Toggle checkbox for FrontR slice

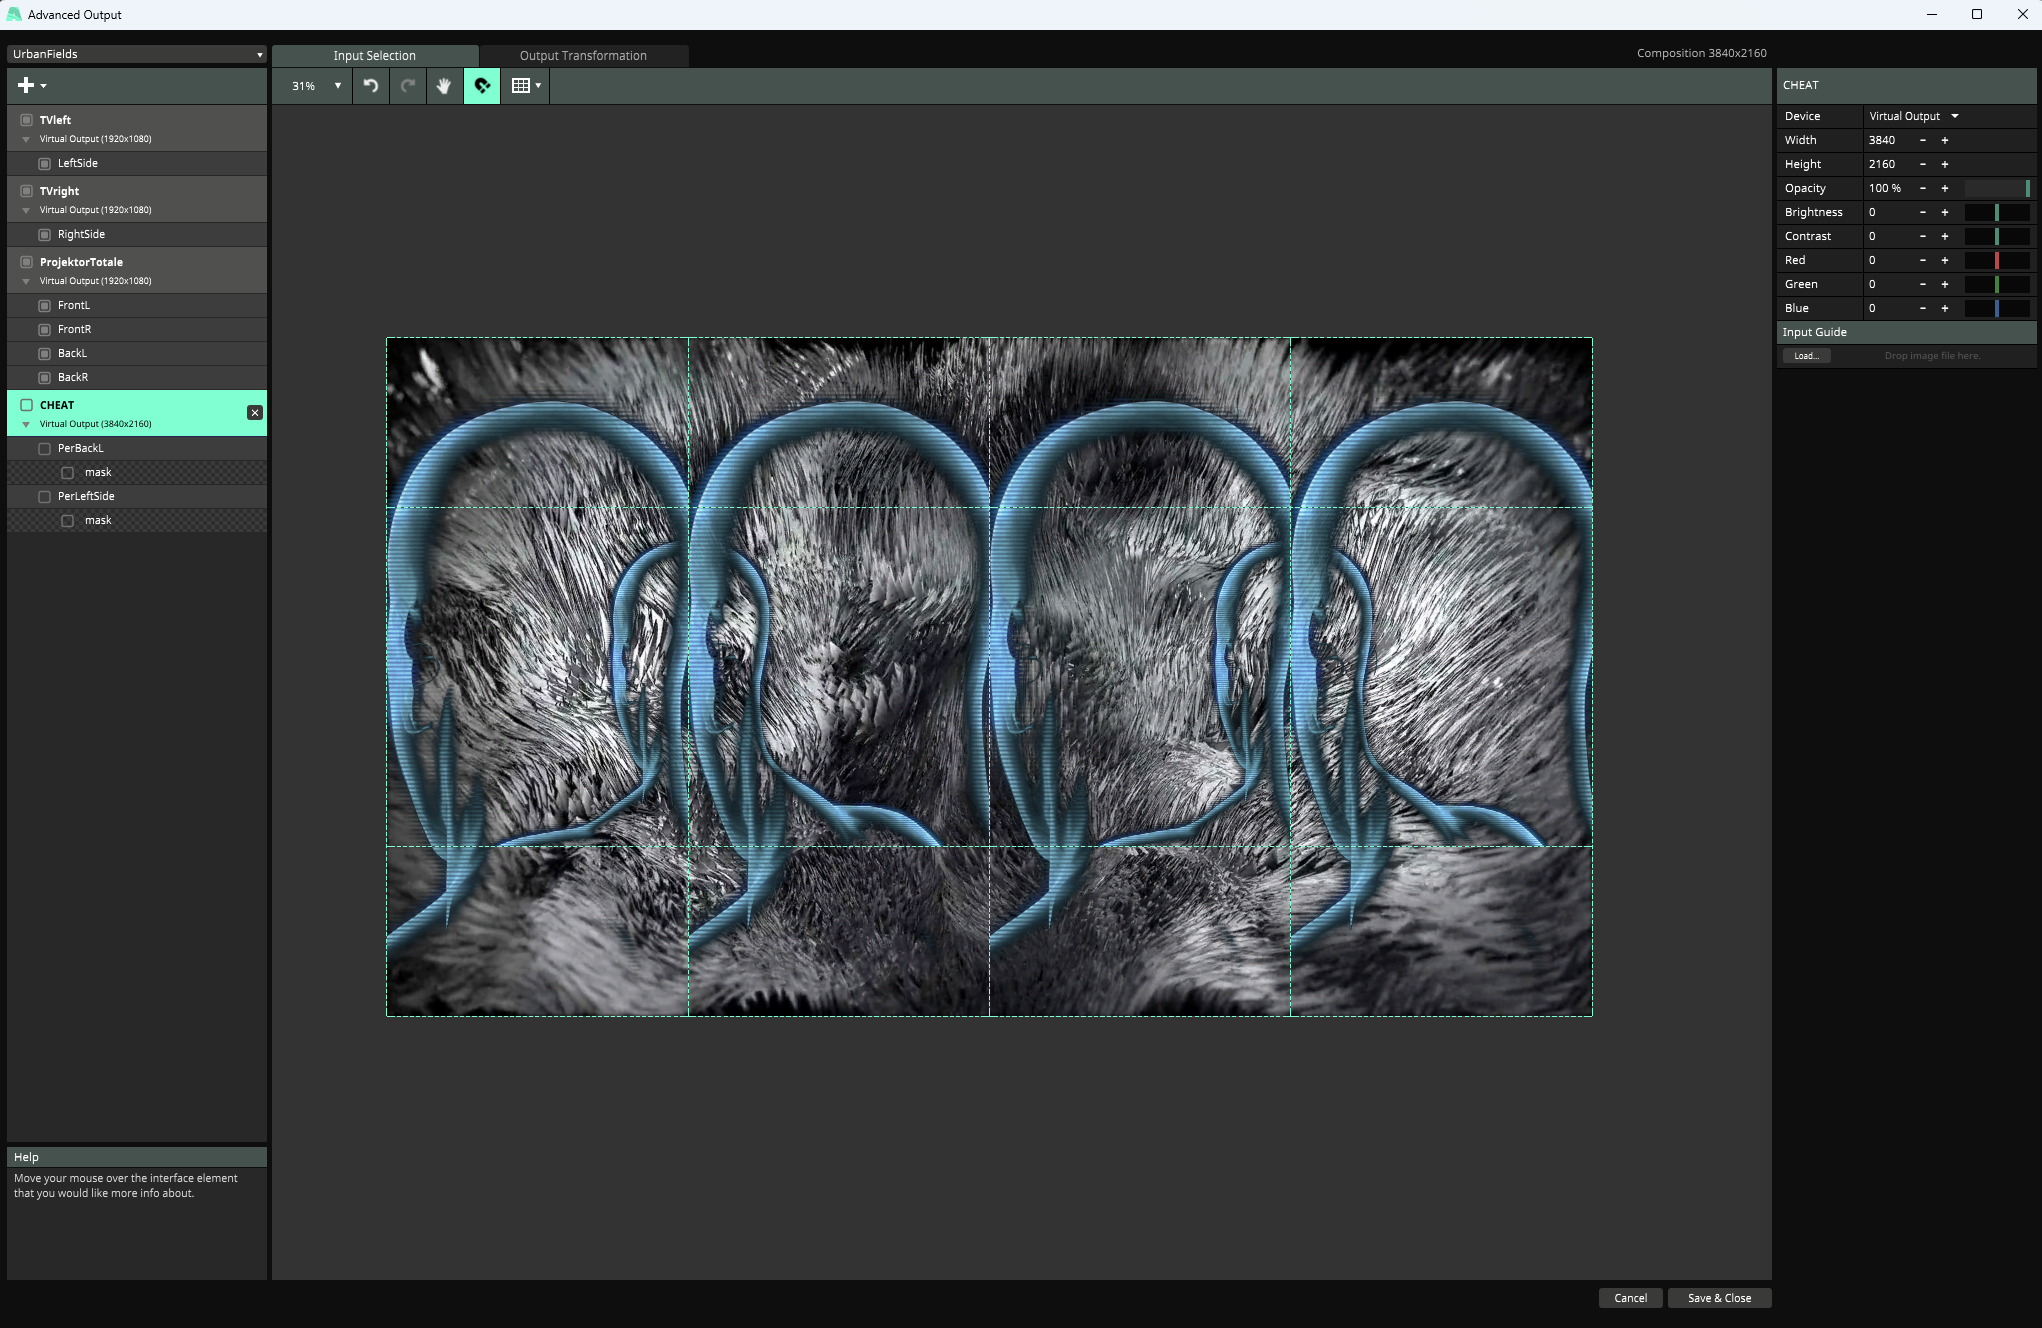[44, 330]
